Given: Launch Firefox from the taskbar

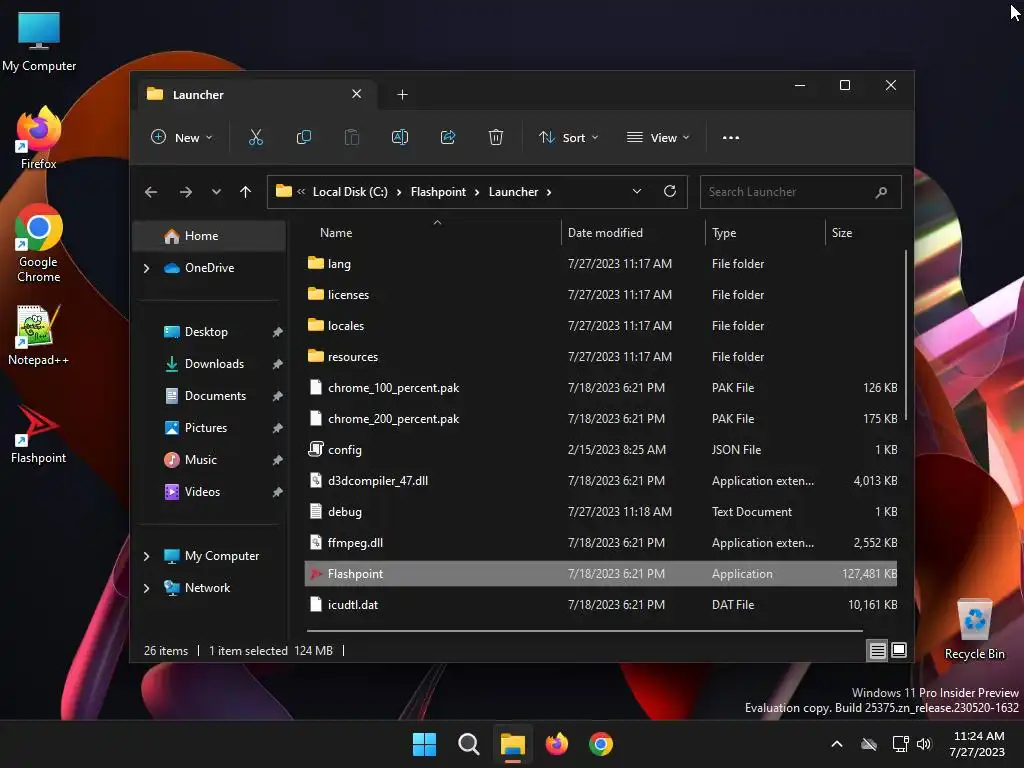Looking at the screenshot, I should click(x=556, y=744).
